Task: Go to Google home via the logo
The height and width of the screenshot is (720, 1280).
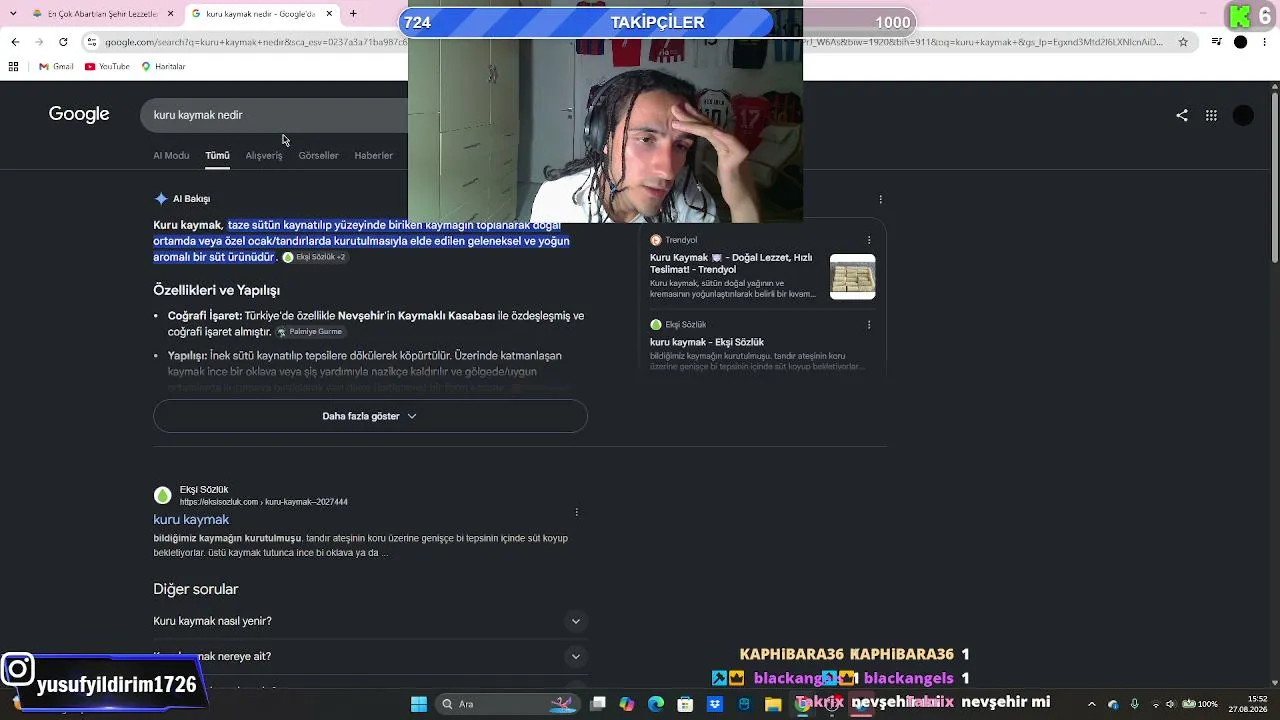Action: pos(79,114)
